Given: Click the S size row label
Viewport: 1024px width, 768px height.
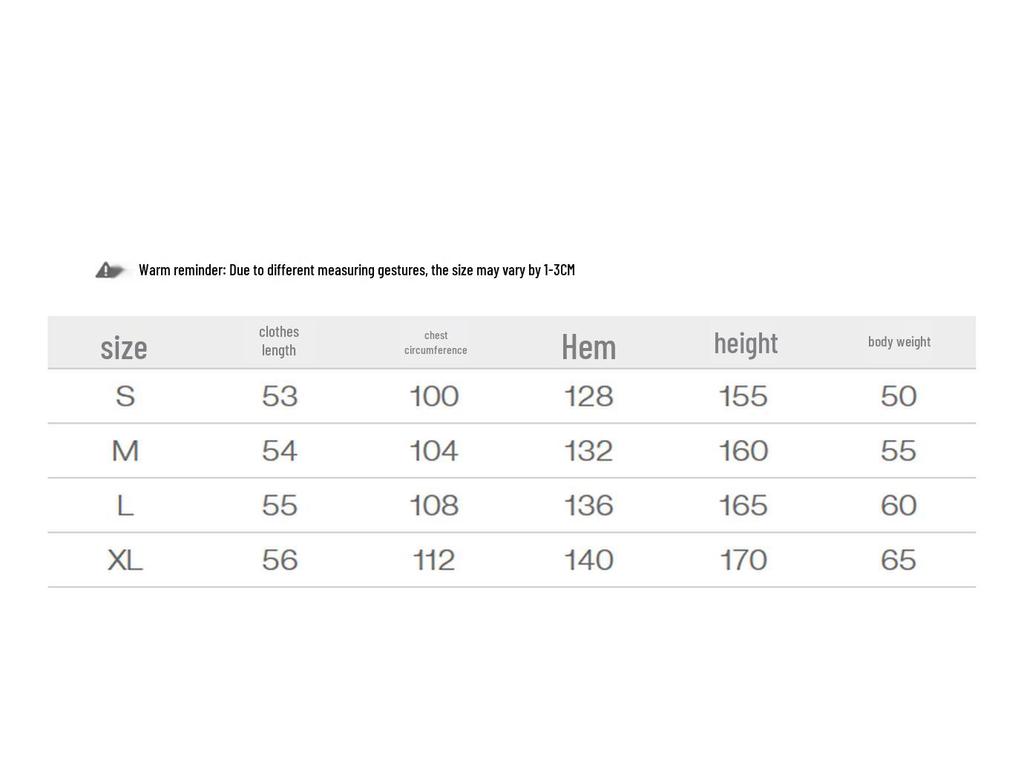Looking at the screenshot, I should click(125, 397).
